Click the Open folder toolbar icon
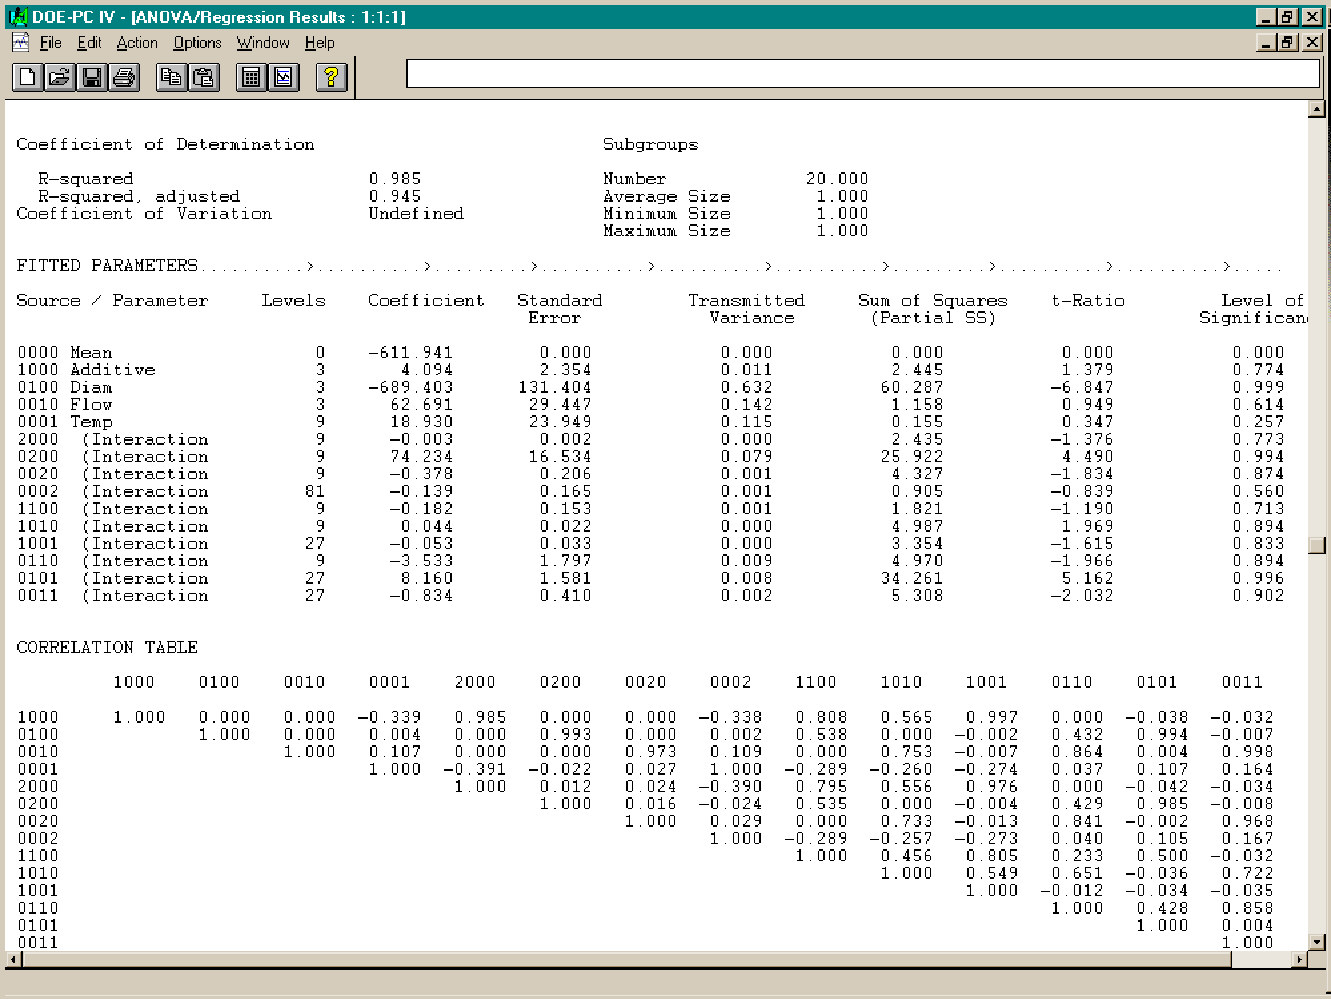The width and height of the screenshot is (1331, 999). click(x=60, y=77)
